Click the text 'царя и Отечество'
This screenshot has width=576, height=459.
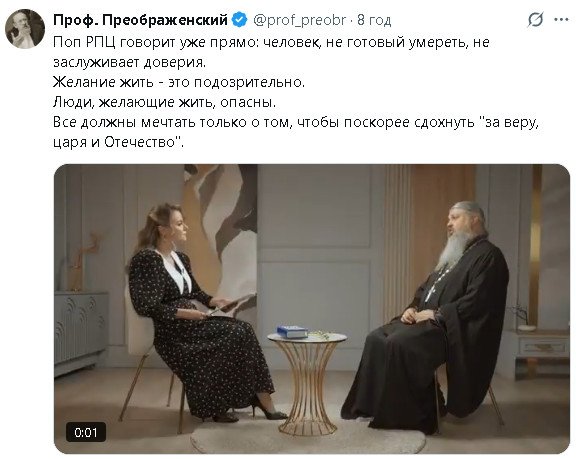pos(118,142)
